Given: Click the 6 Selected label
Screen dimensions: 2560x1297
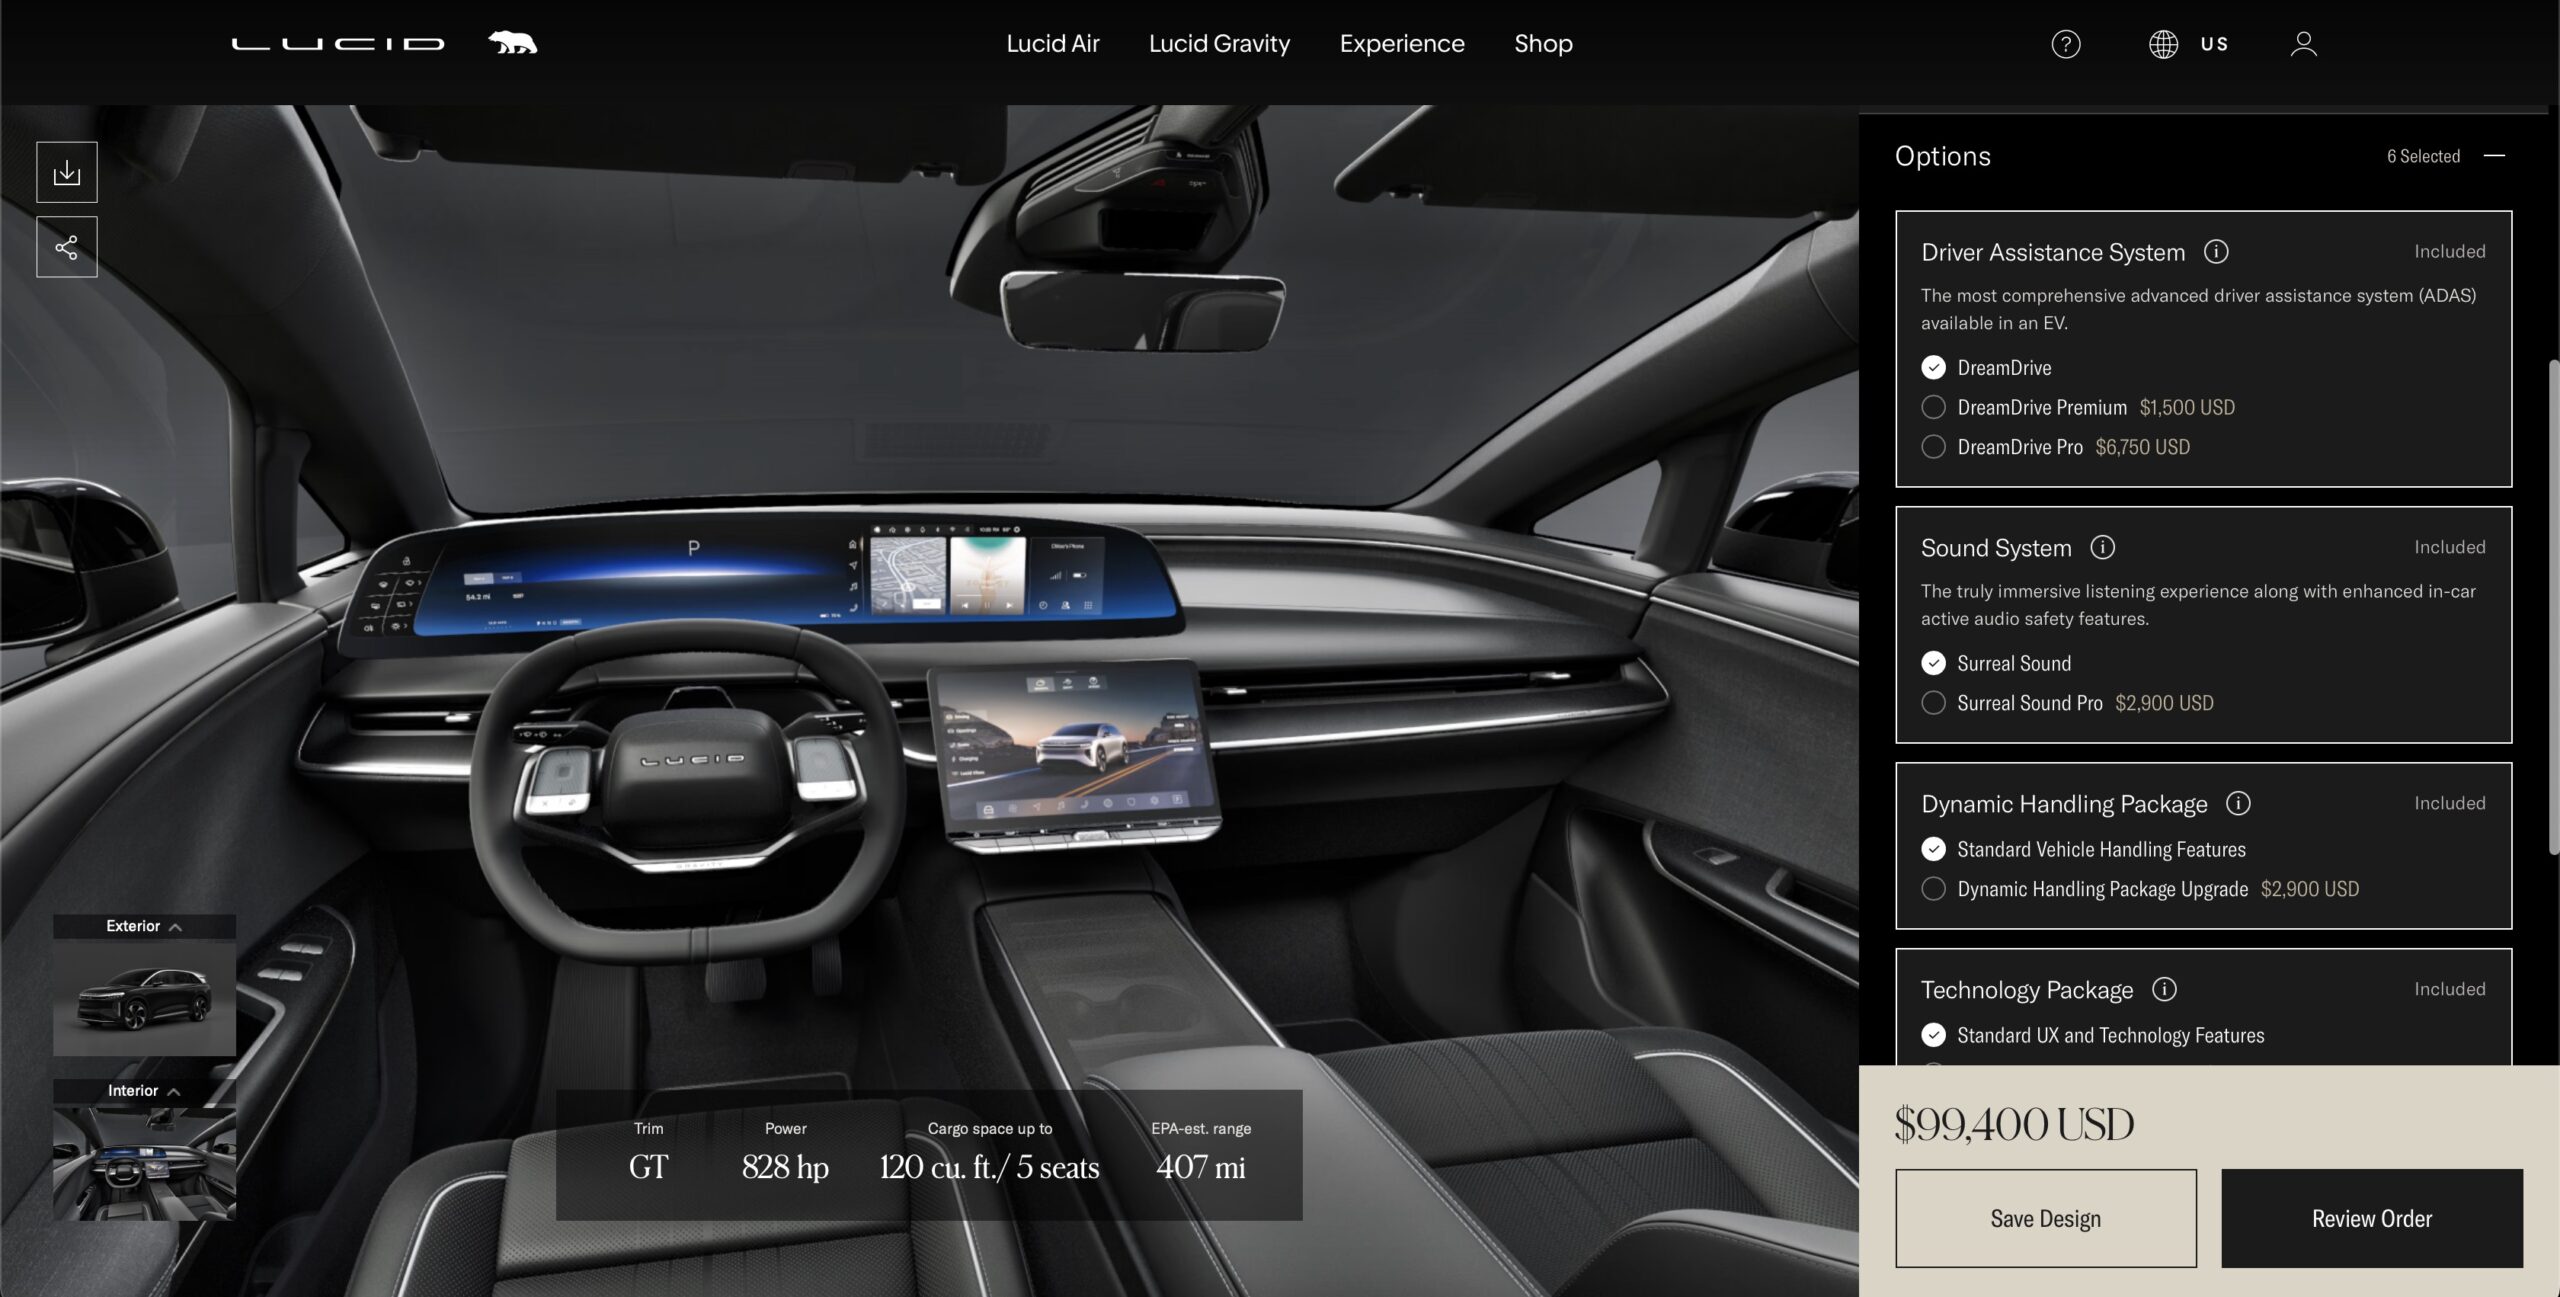Looking at the screenshot, I should point(2423,156).
